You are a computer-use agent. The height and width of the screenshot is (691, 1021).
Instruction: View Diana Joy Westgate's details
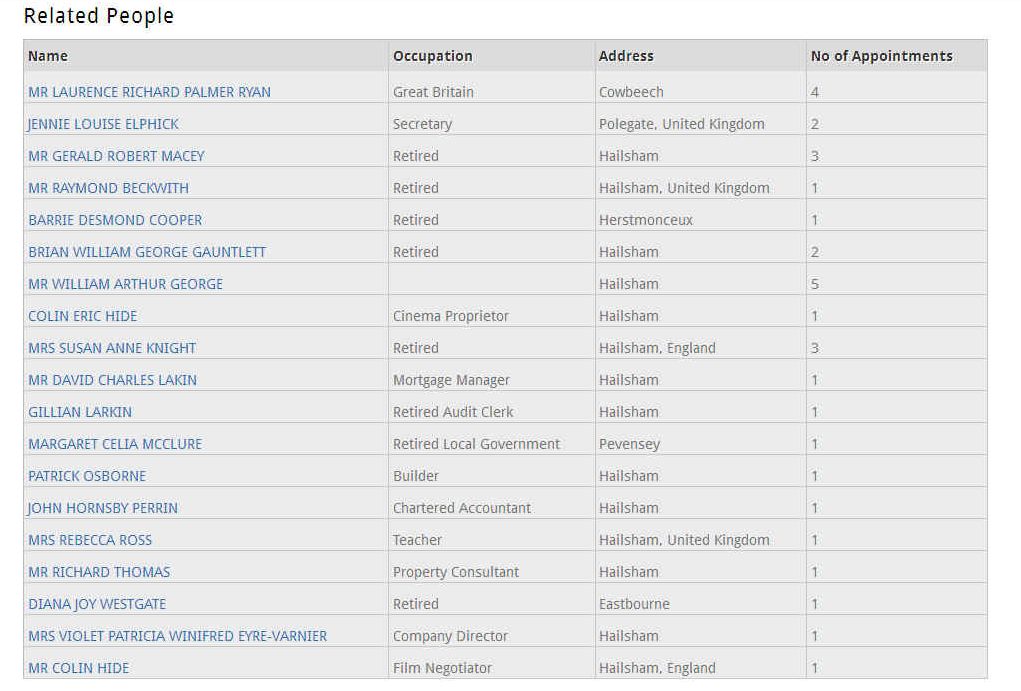(x=97, y=604)
